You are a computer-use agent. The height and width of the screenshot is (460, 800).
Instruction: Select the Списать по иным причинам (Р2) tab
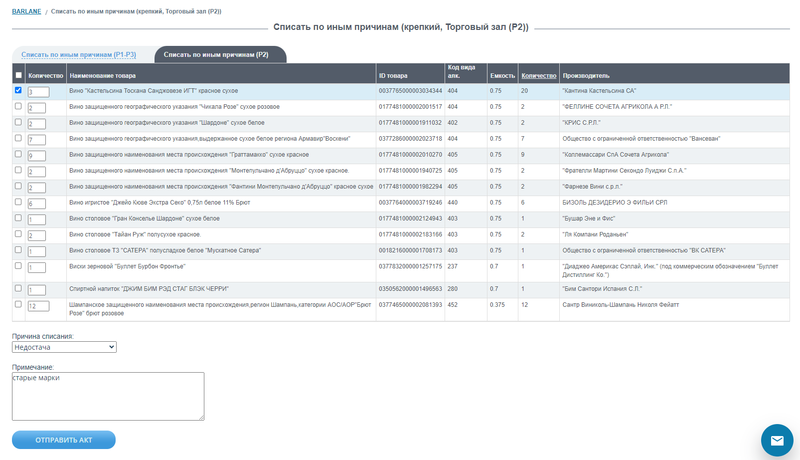pos(216,55)
